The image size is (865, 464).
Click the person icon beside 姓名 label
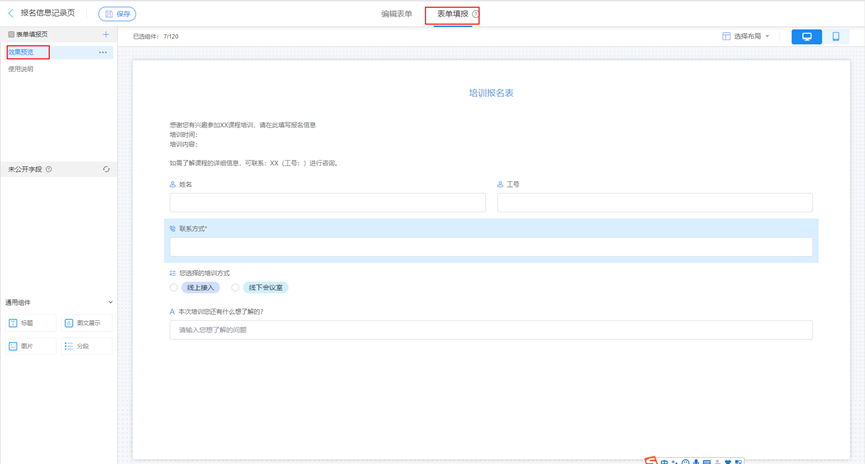pos(173,184)
